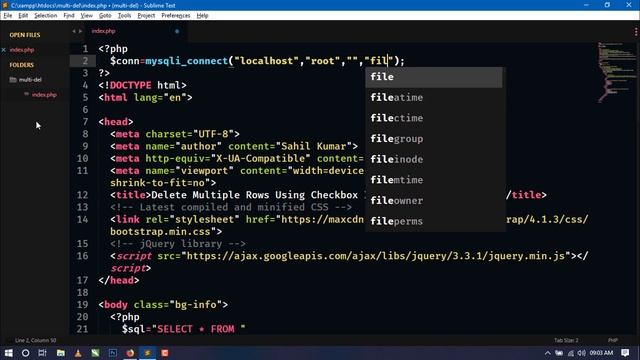Open the Edit menu
640x360 pixels.
[23, 16]
